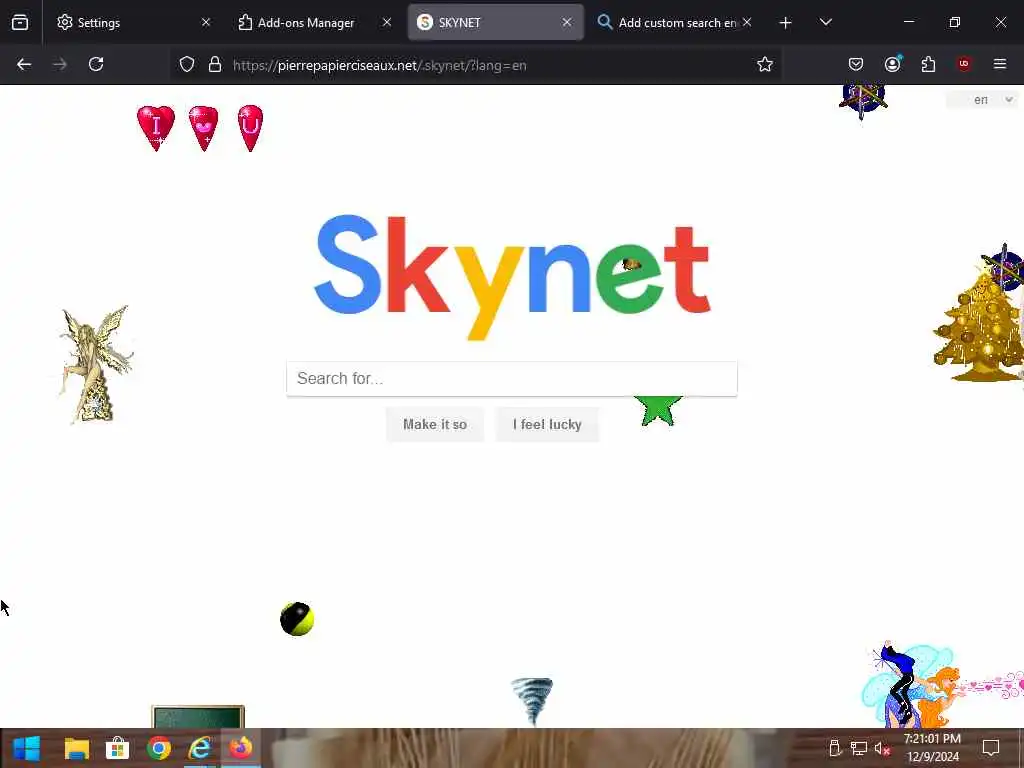The image size is (1024, 768).
Task: Open Windows Start menu
Action: click(x=27, y=748)
